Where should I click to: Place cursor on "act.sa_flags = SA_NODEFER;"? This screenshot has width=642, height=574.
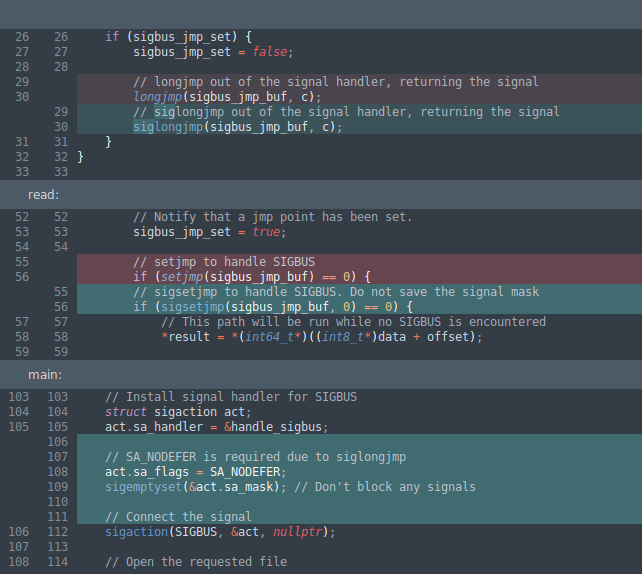[x=195, y=472]
